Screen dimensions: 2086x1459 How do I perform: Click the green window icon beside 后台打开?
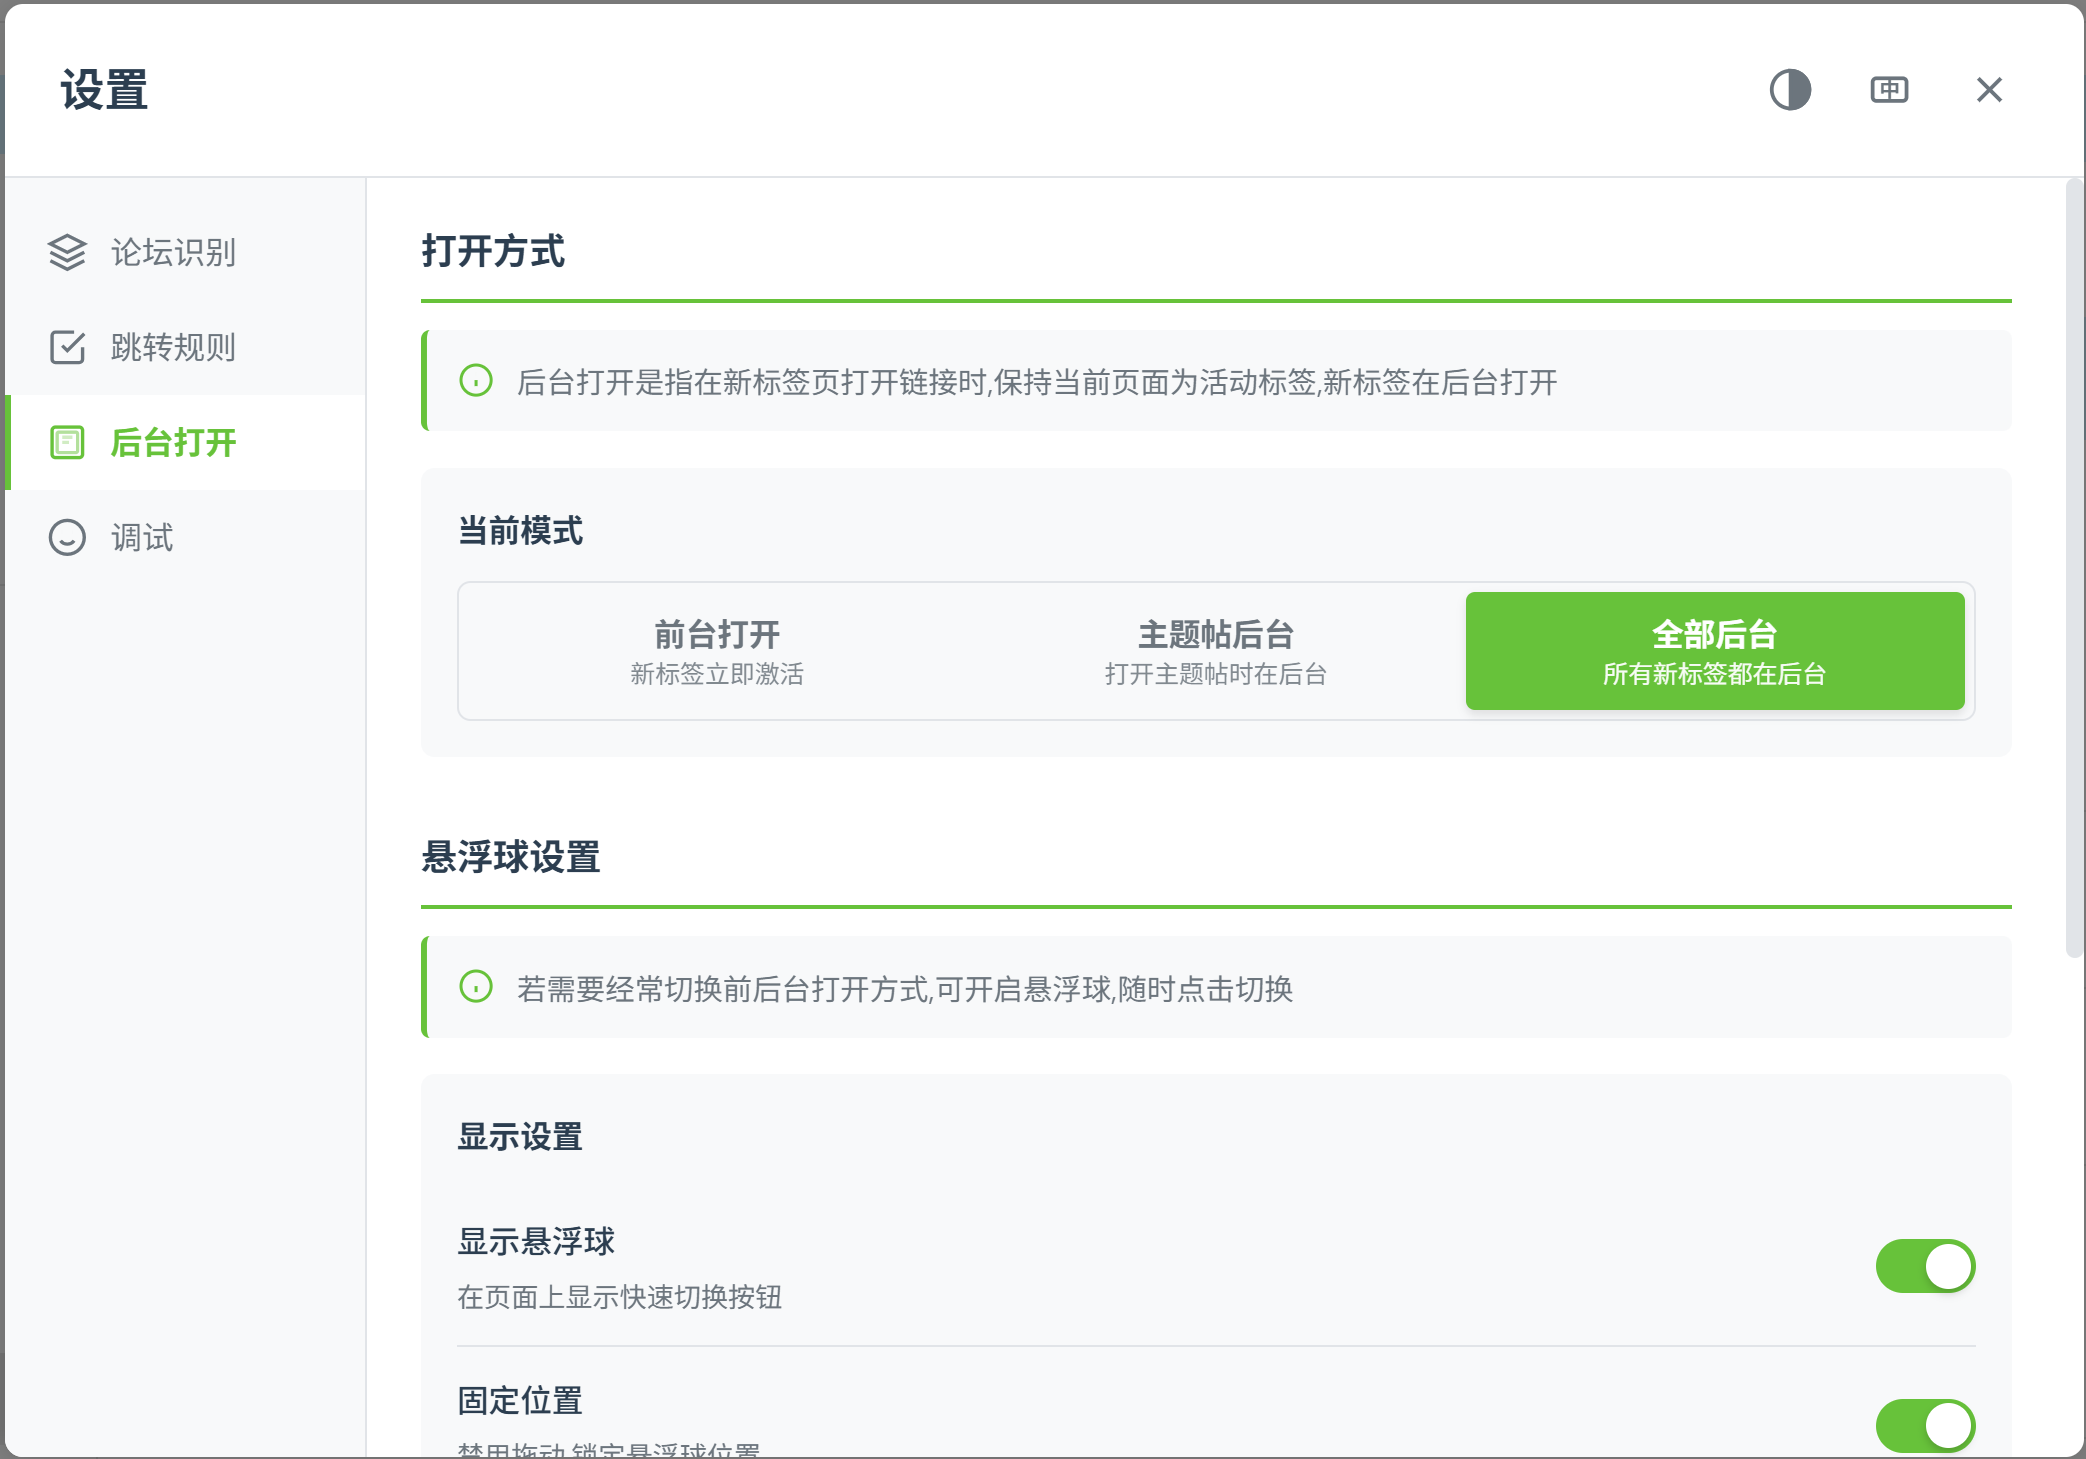click(x=67, y=442)
